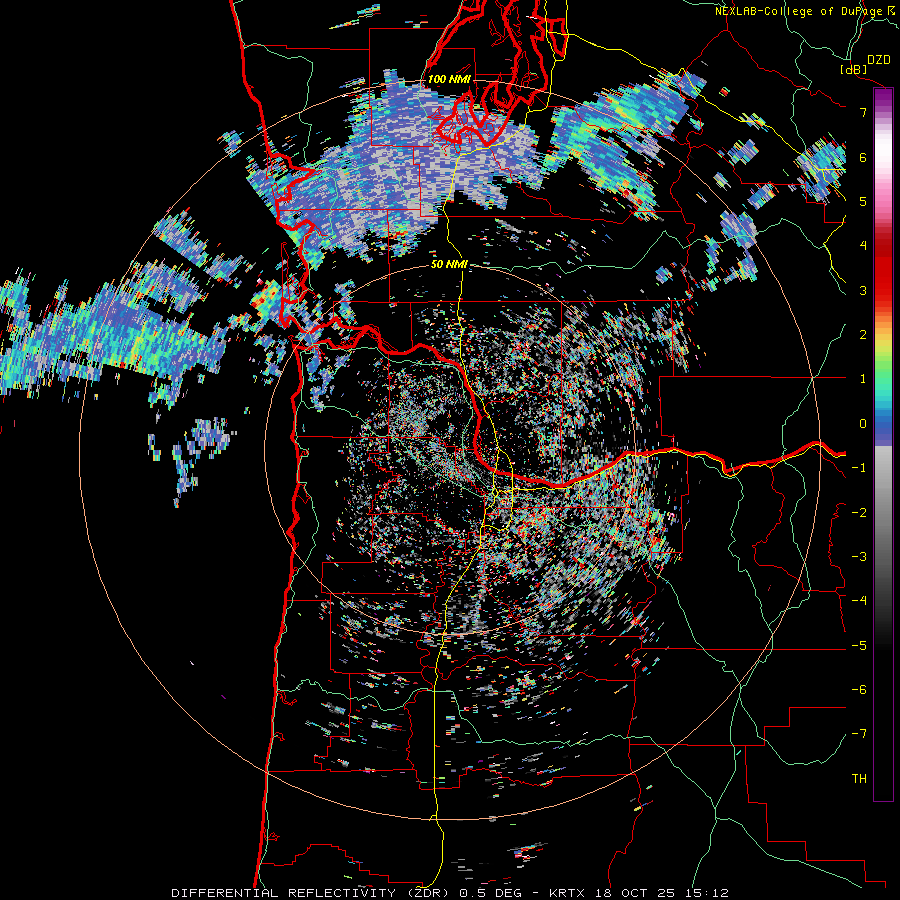Click the TH threshold label

point(859,778)
